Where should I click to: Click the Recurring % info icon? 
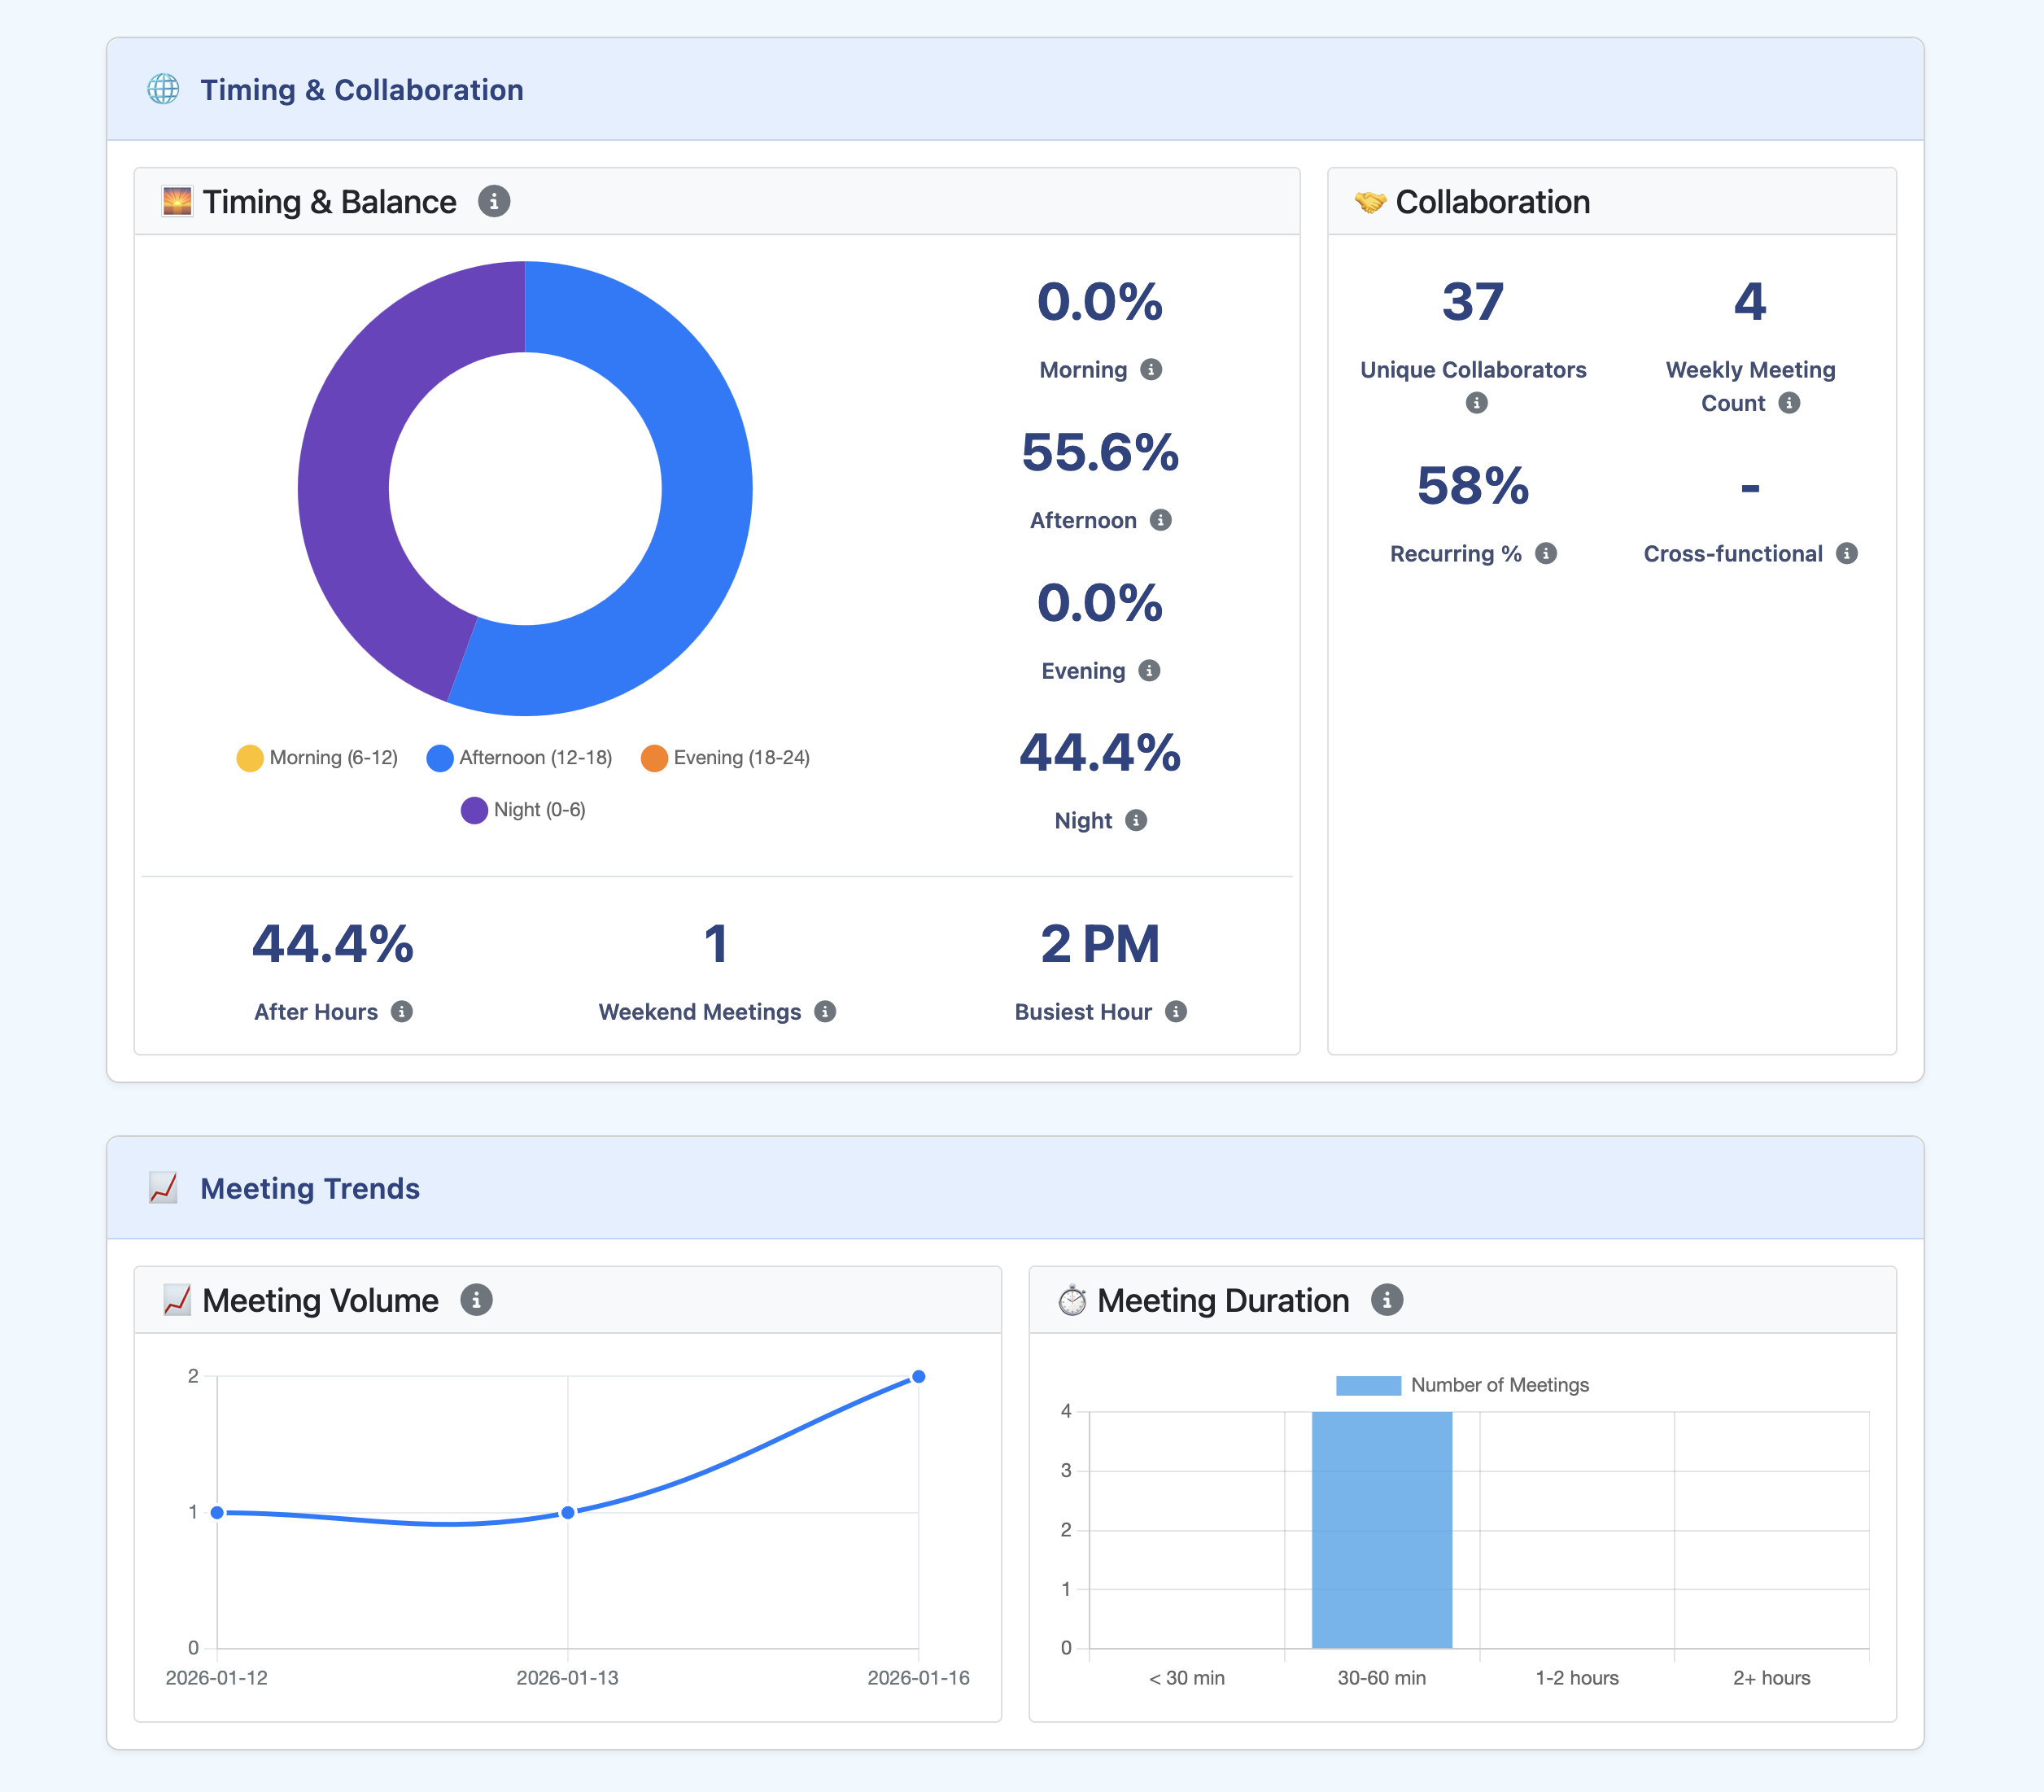tap(1546, 553)
